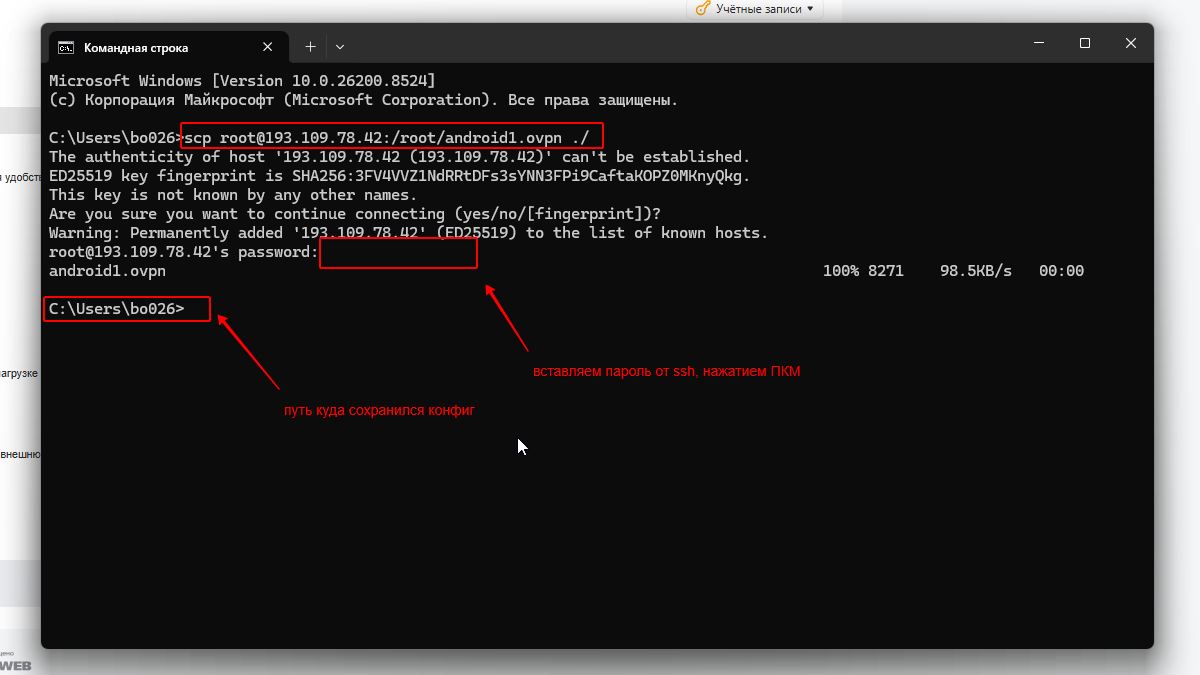Click the '100% 8271' transfer progress value
This screenshot has height=675, width=1200.
pyautogui.click(x=863, y=271)
